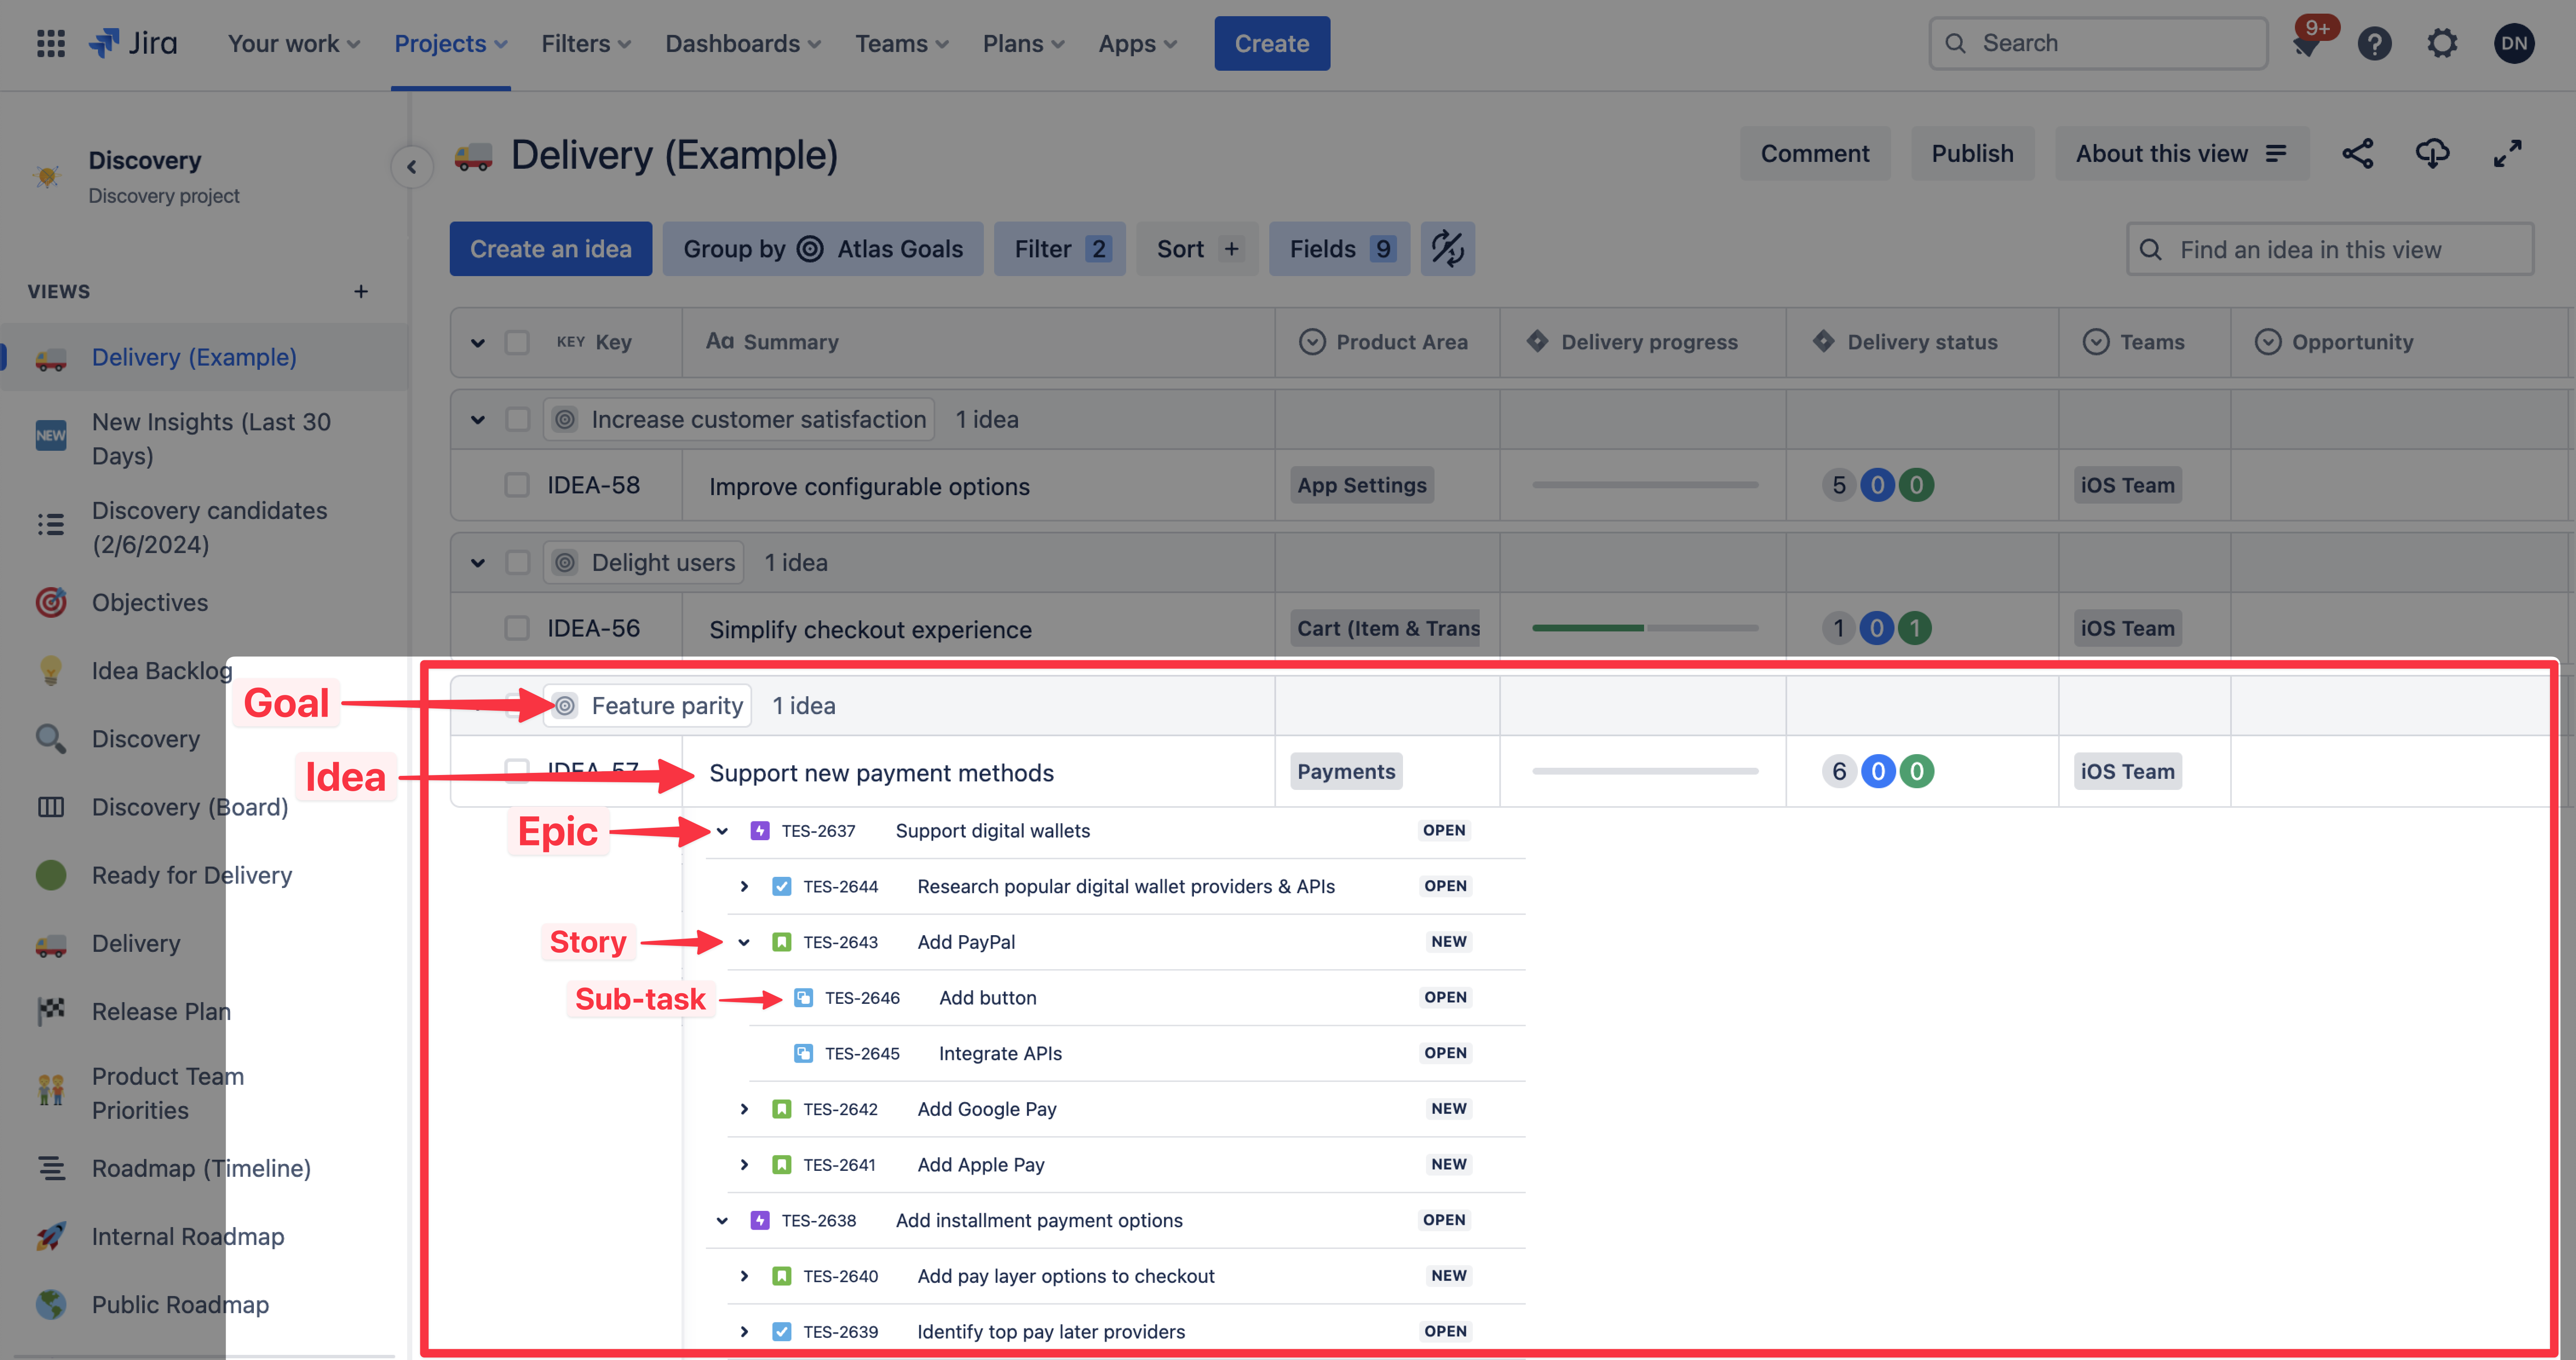
Task: Open the settings gear icon
Action: point(2442,44)
